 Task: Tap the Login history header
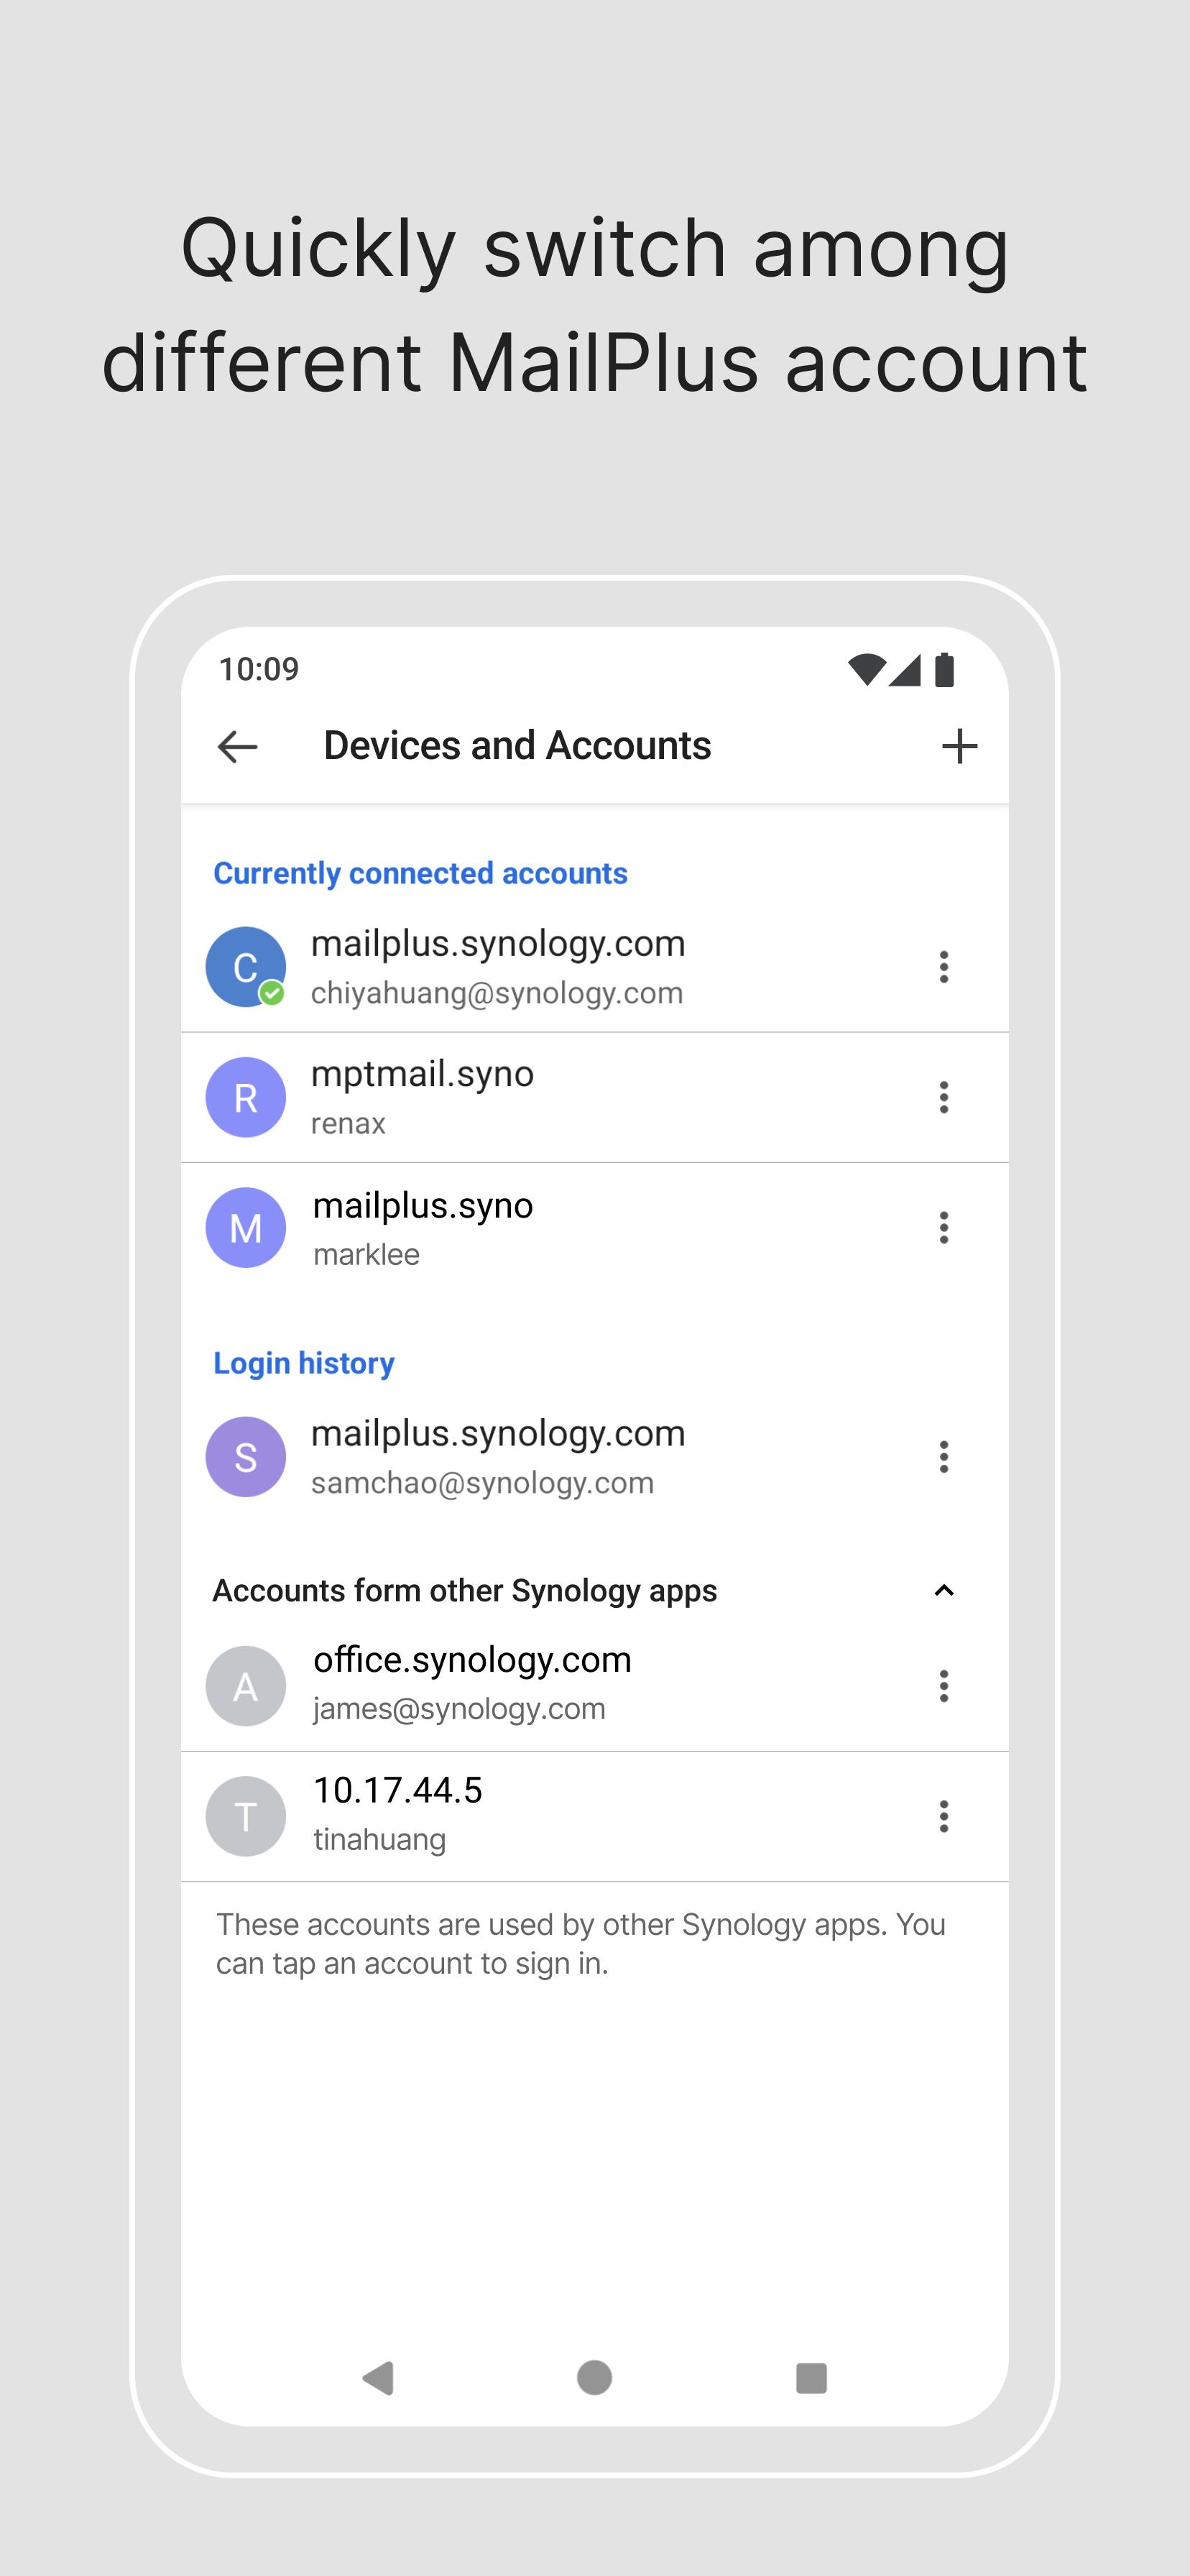[304, 1363]
